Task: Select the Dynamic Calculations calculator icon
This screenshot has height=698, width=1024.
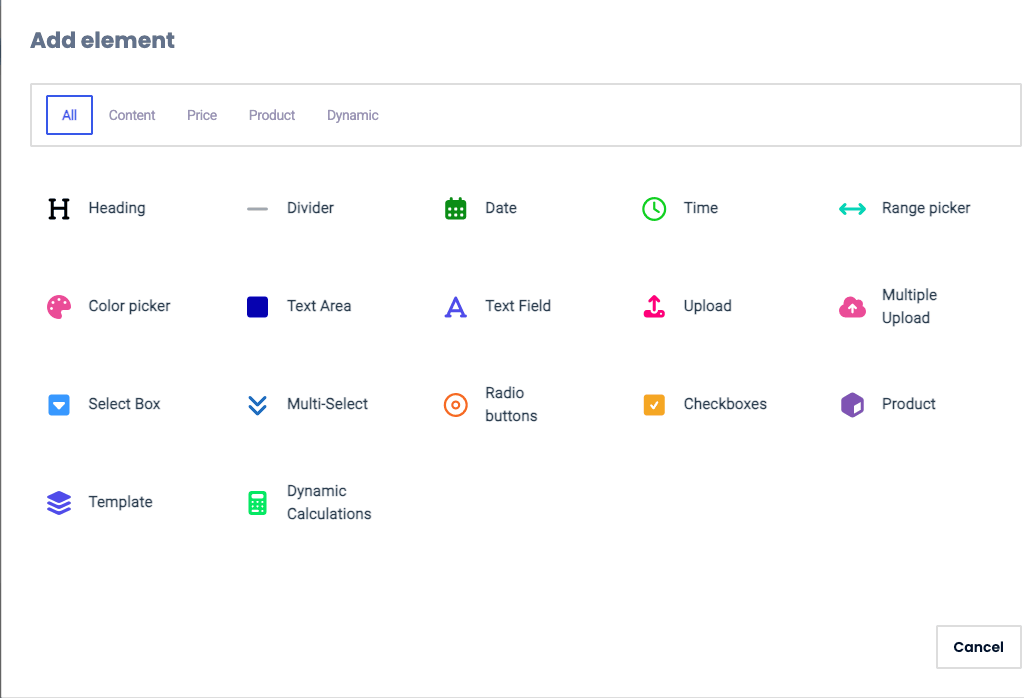Action: [257, 503]
